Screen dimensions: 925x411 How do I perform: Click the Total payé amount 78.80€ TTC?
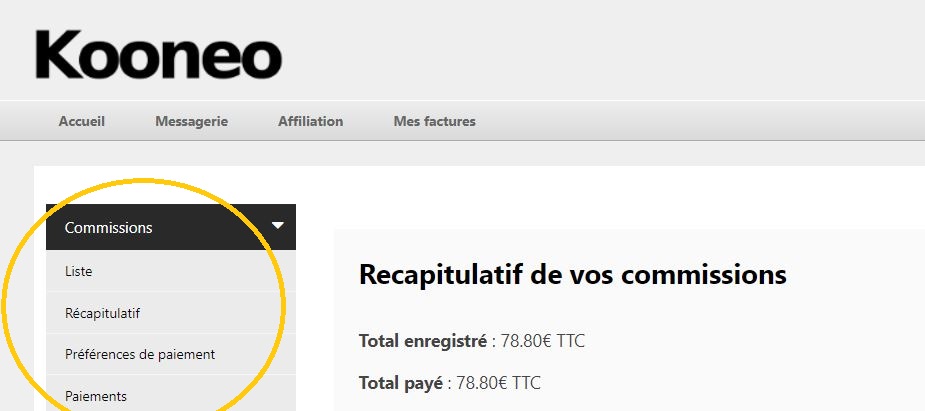pyautogui.click(x=498, y=383)
